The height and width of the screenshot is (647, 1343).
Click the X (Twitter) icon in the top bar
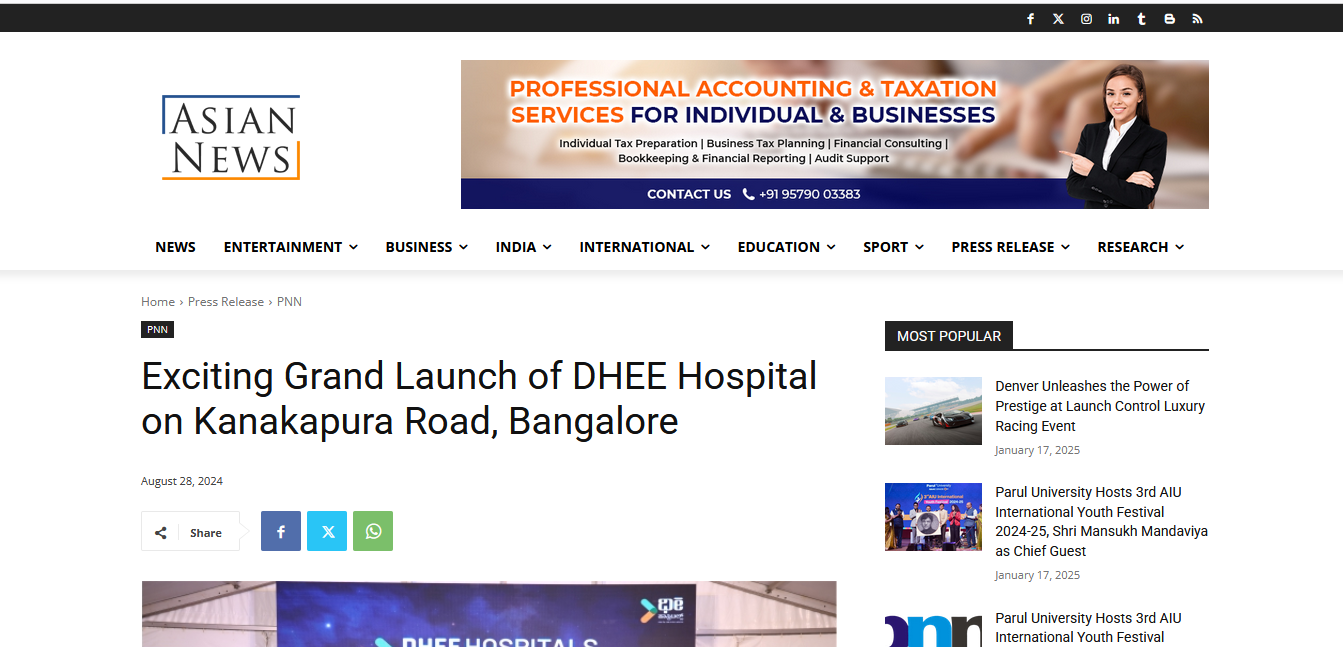pos(1058,18)
